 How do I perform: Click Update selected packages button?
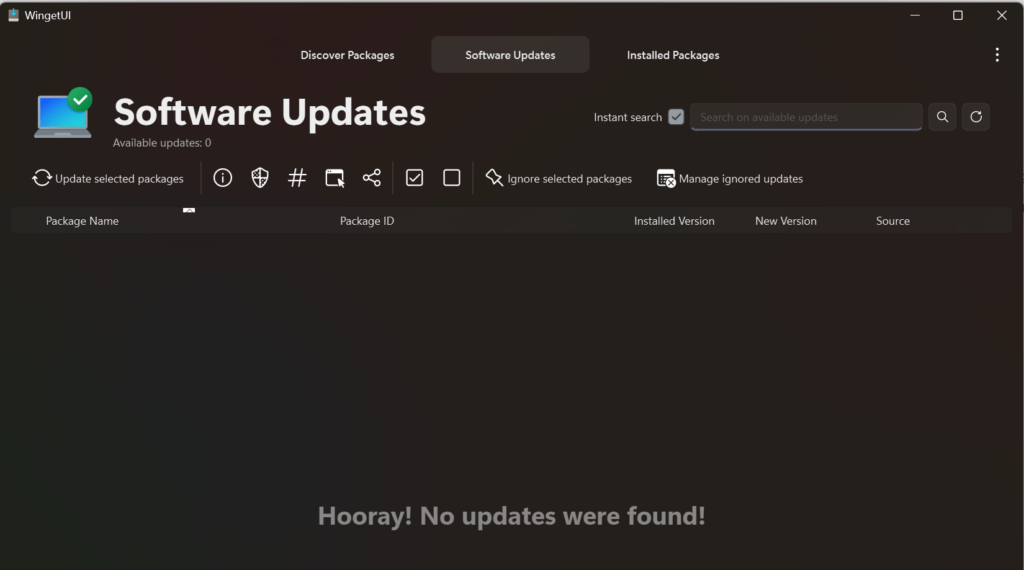click(109, 178)
